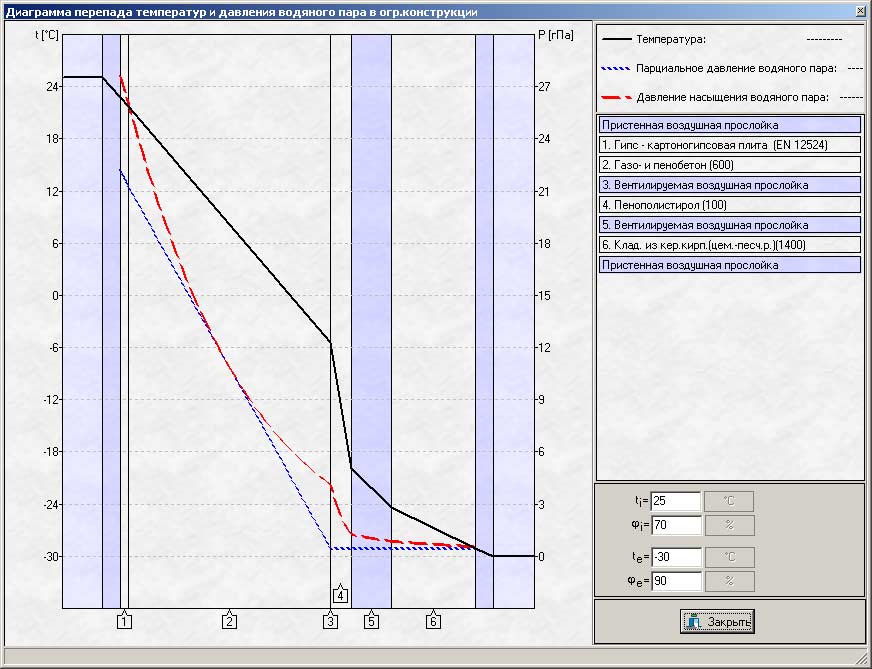Click the °C unit button beside te
The height and width of the screenshot is (669, 872).
point(728,557)
